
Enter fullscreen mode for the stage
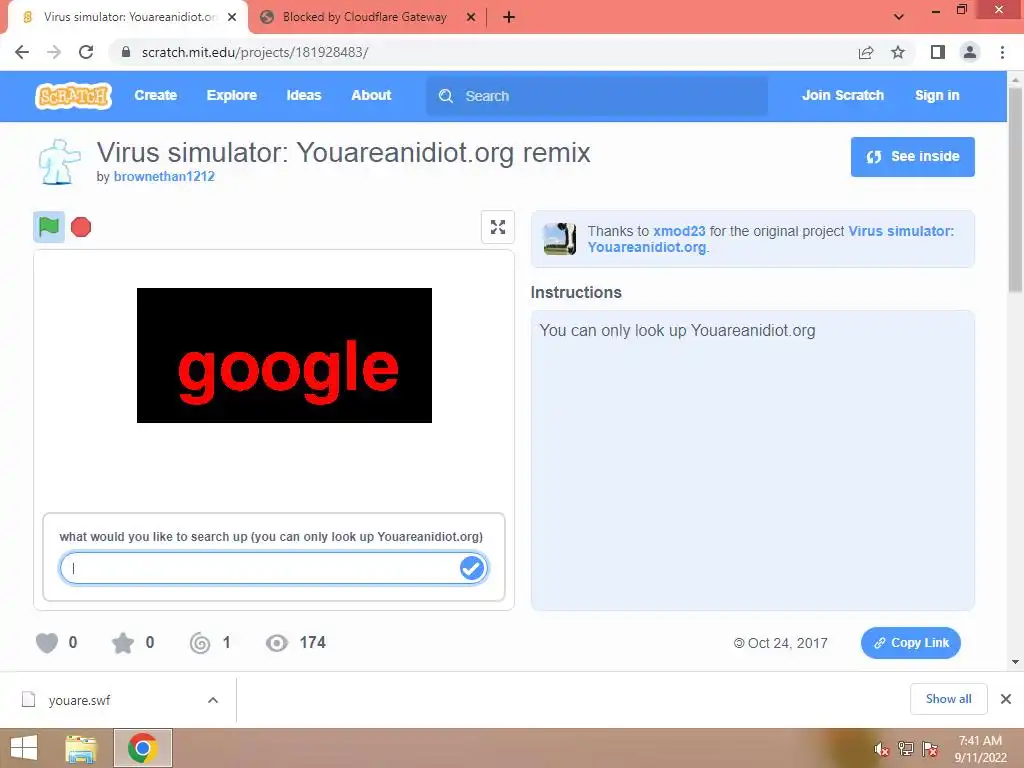point(498,227)
